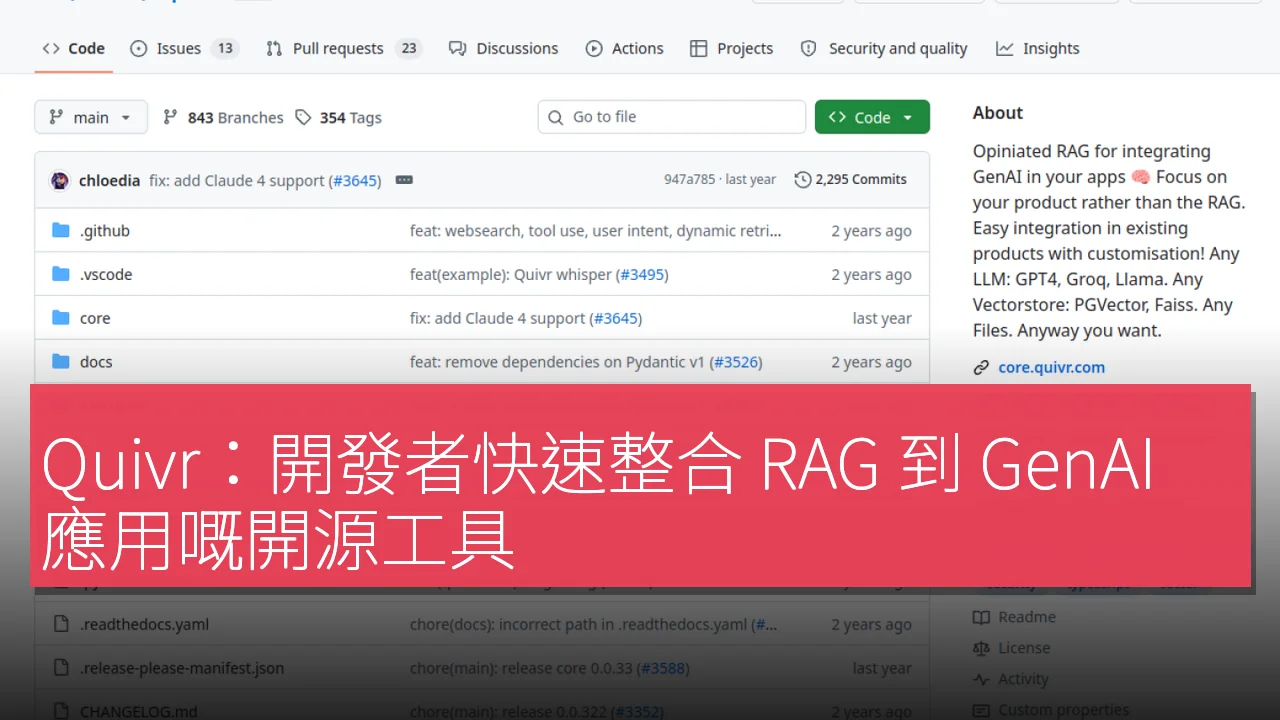Click the Projects table icon
The height and width of the screenshot is (720, 1280).
pyautogui.click(x=699, y=48)
